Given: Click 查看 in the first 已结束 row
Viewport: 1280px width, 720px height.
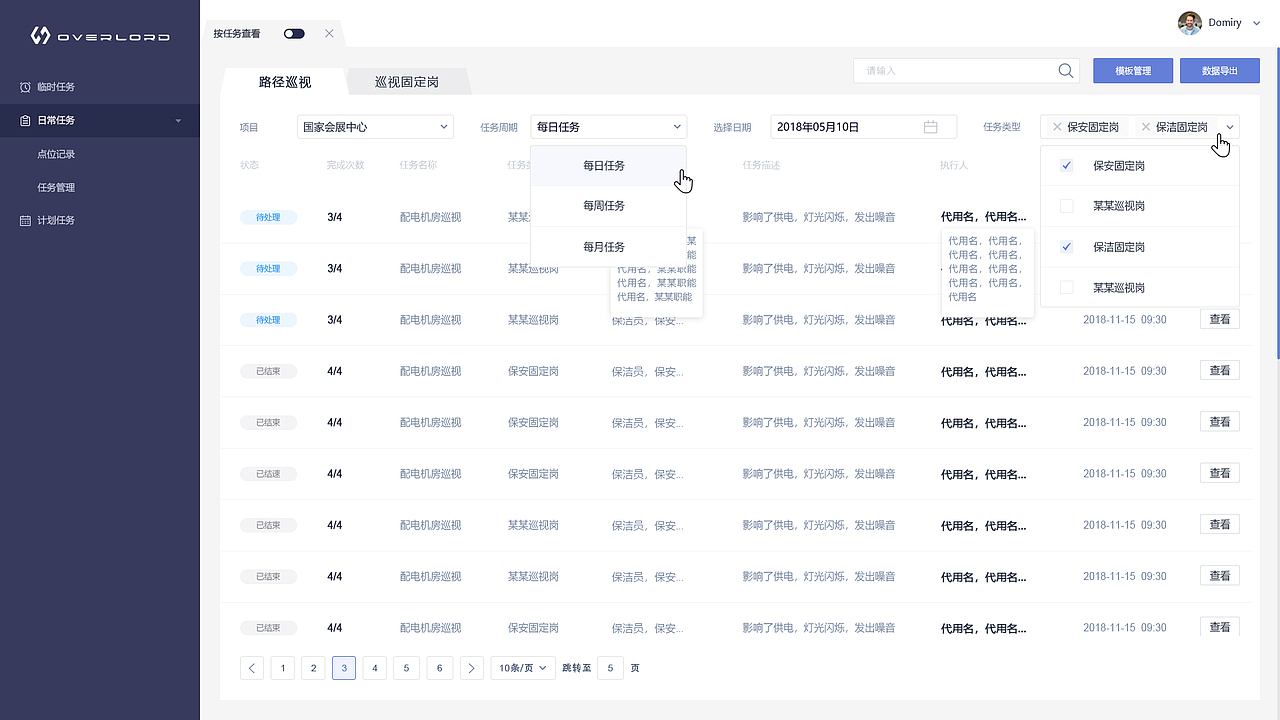Looking at the screenshot, I should pyautogui.click(x=1220, y=370).
